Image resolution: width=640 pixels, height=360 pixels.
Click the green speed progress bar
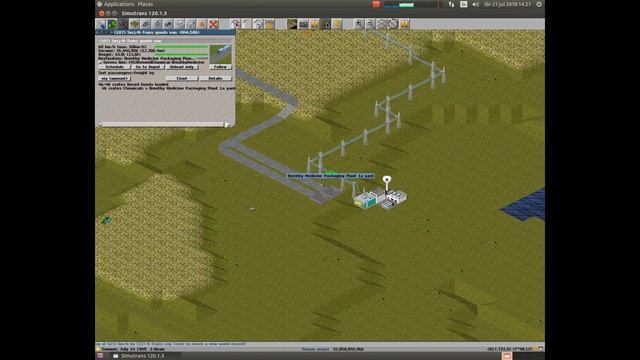(x=181, y=47)
